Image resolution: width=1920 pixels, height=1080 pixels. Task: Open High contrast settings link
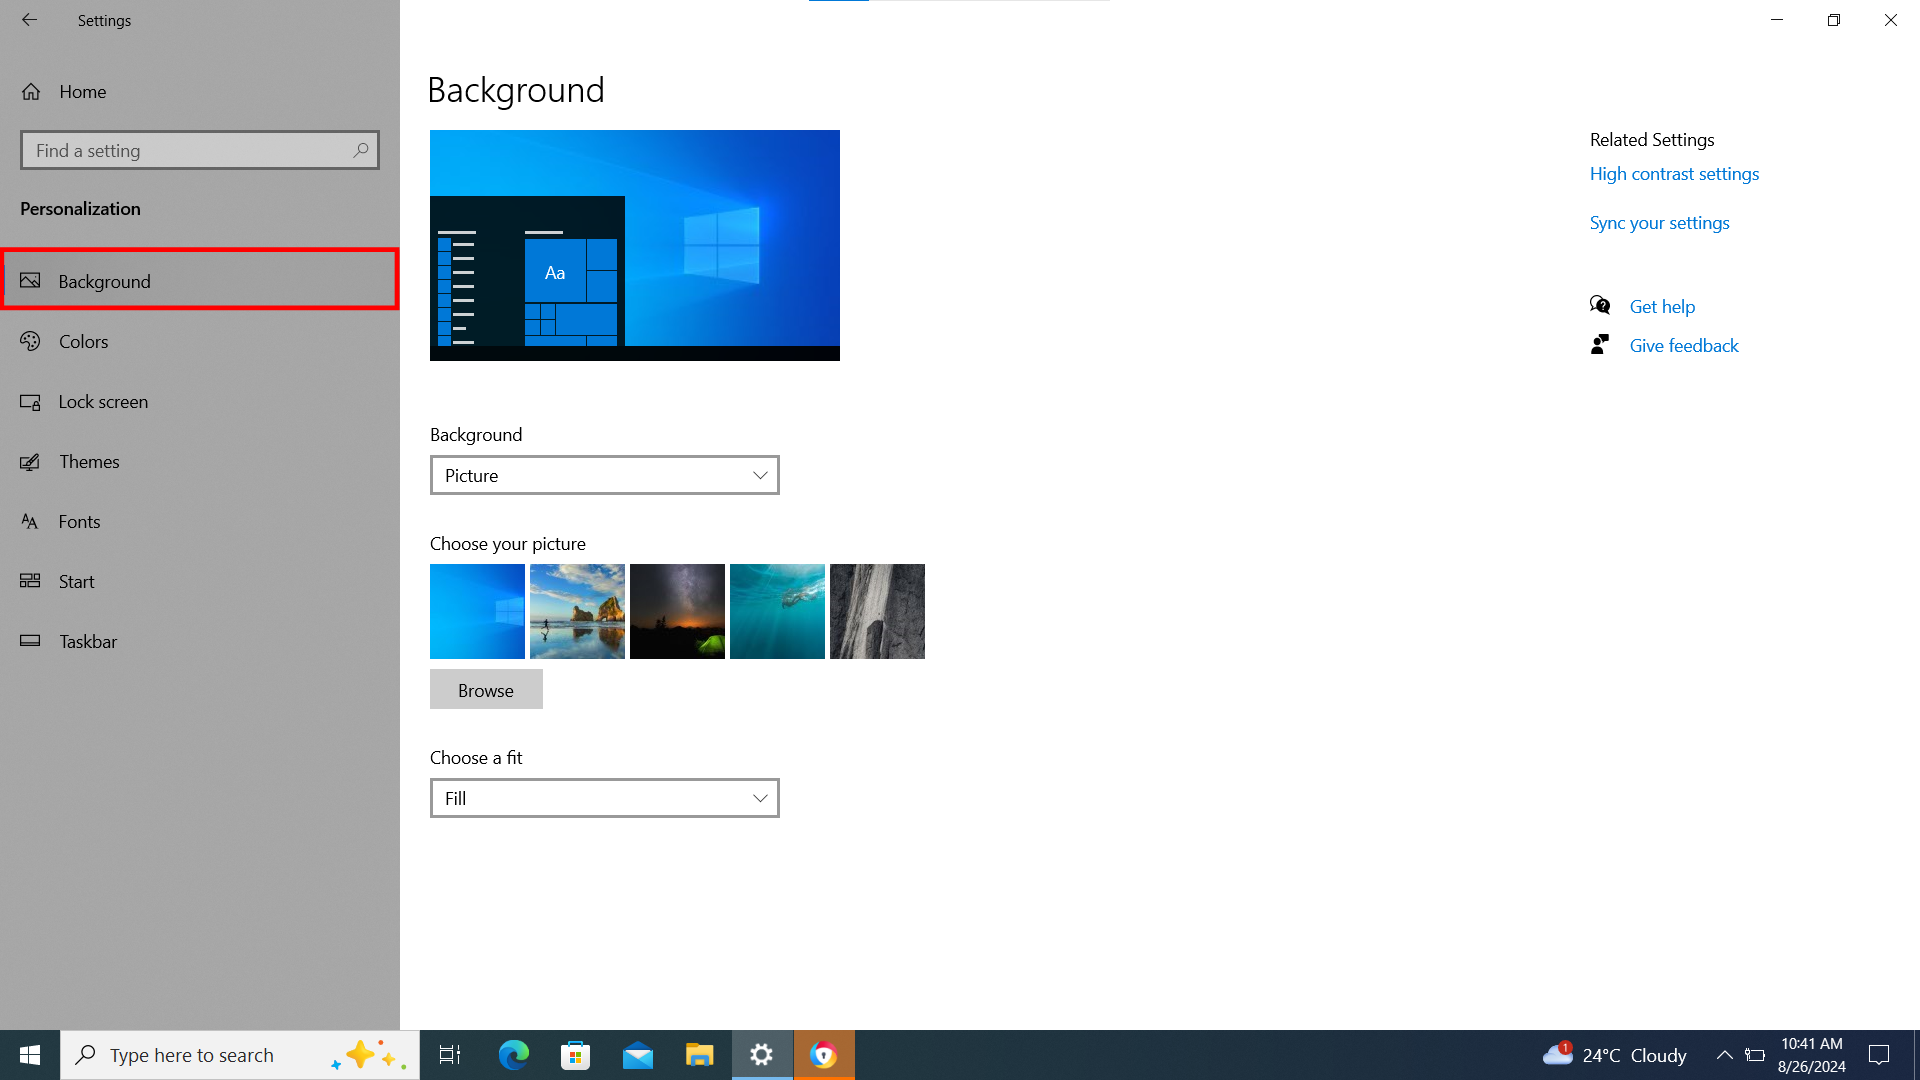pos(1674,174)
